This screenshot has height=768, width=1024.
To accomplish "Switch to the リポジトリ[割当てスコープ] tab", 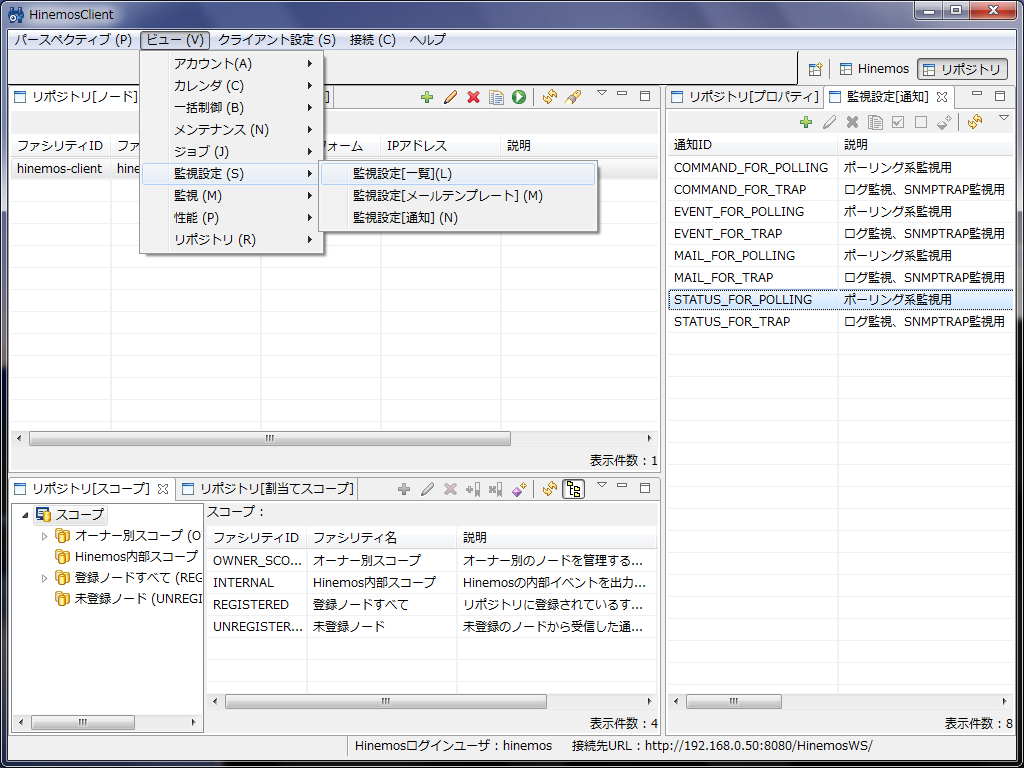I will click(x=268, y=488).
